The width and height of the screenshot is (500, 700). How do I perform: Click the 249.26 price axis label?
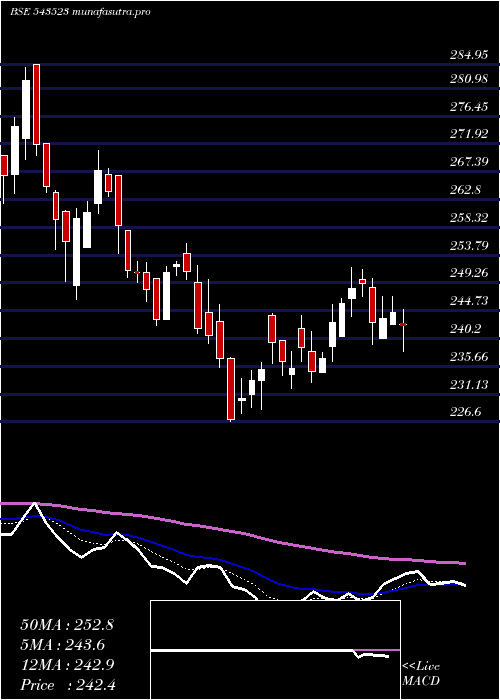click(x=468, y=273)
